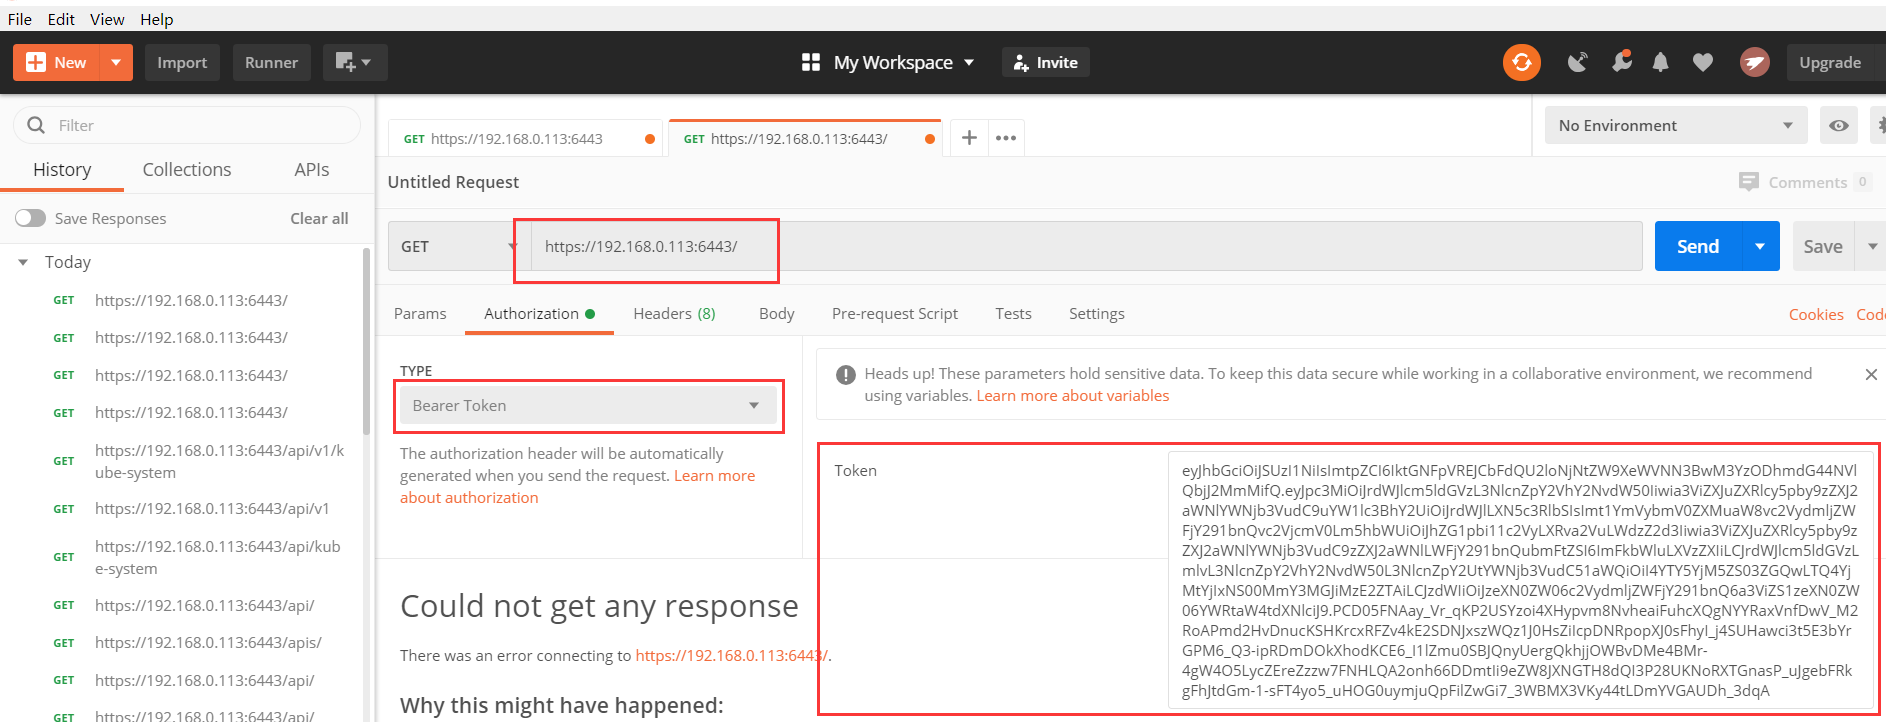Open the Authorization tab
The image size is (1886, 722).
[x=539, y=314]
